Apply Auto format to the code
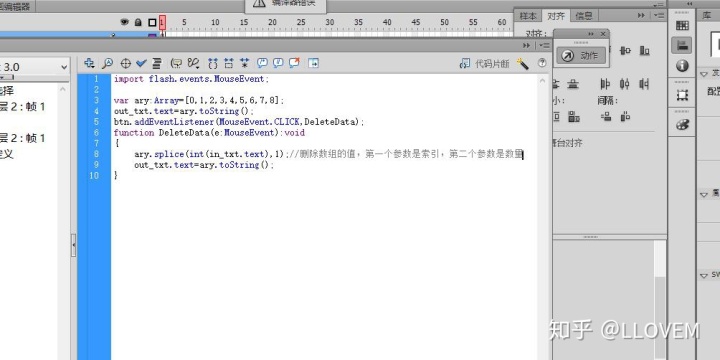Screen dimensions: 720x360 click(157, 63)
